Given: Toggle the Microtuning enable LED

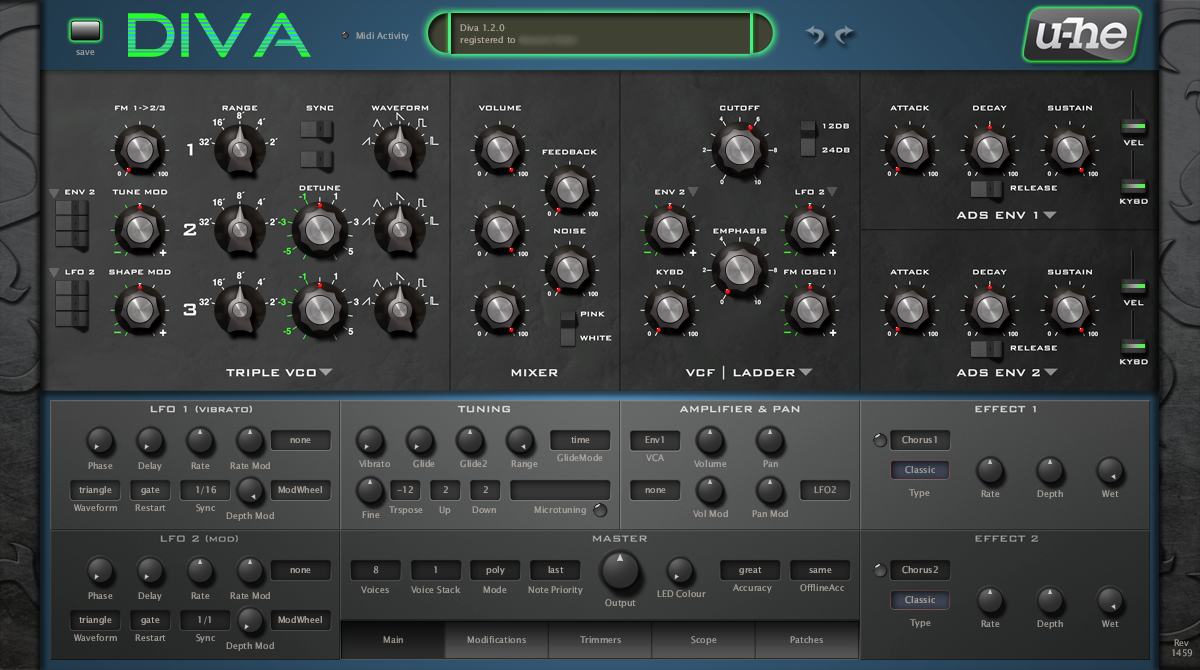Looking at the screenshot, I should pos(599,511).
